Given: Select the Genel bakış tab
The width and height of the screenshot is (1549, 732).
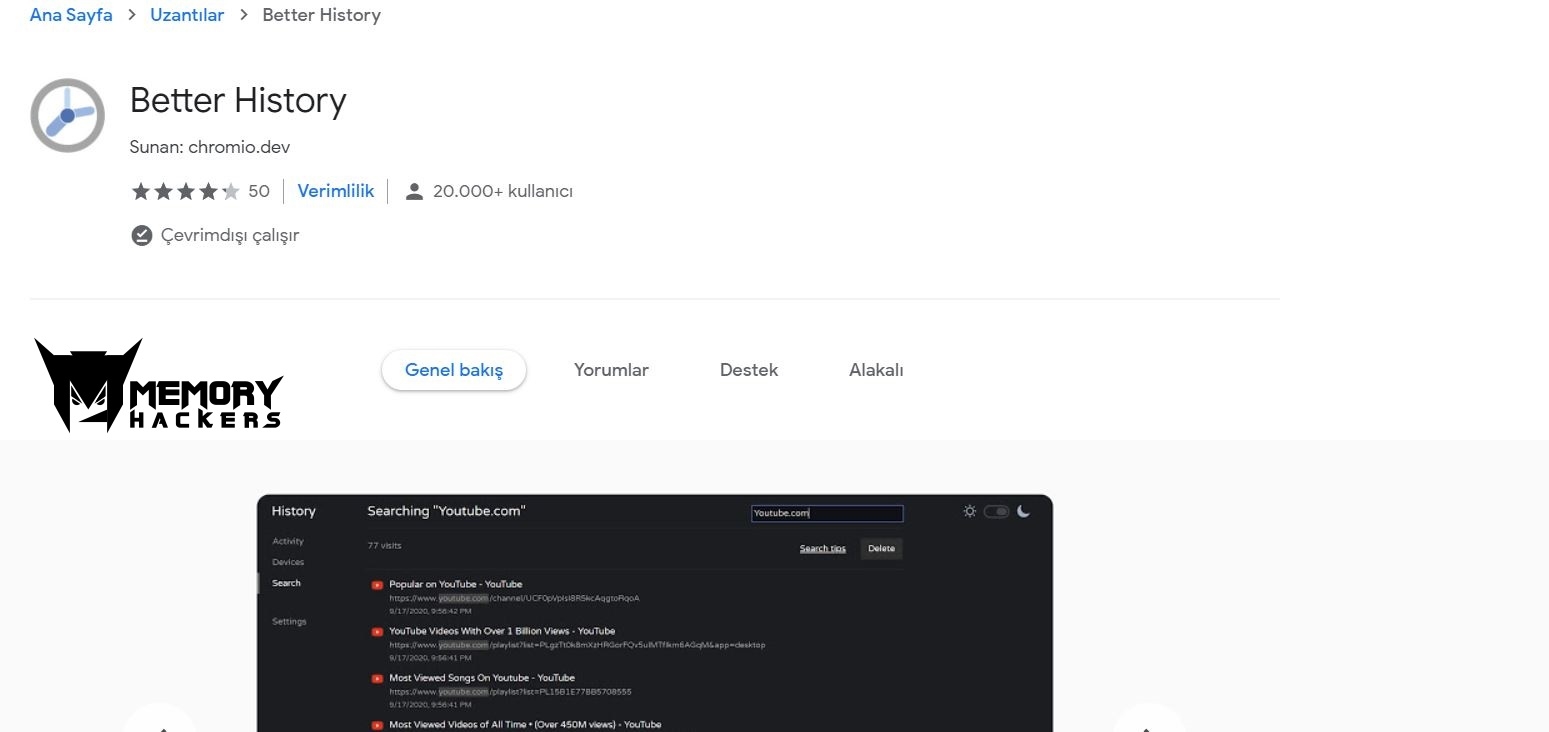Looking at the screenshot, I should pyautogui.click(x=454, y=370).
